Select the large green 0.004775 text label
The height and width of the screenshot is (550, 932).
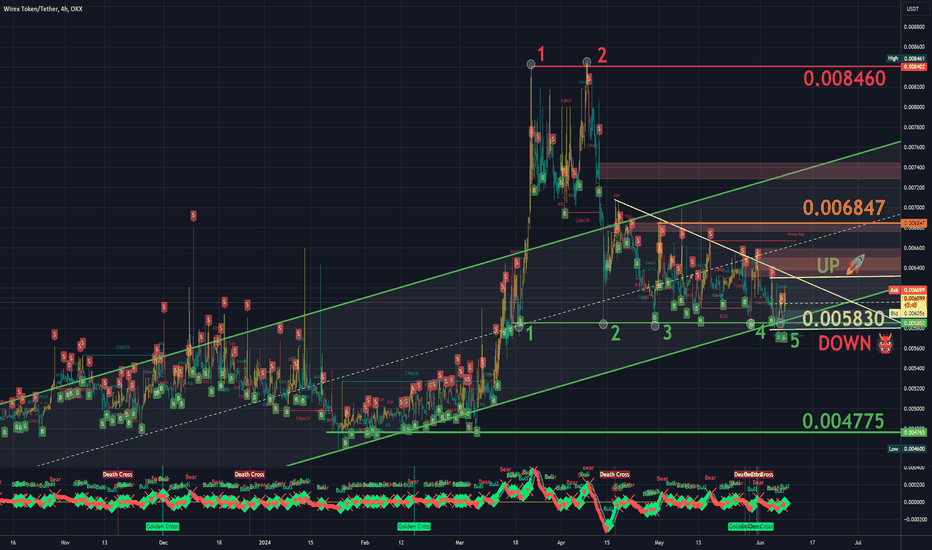pyautogui.click(x=843, y=421)
